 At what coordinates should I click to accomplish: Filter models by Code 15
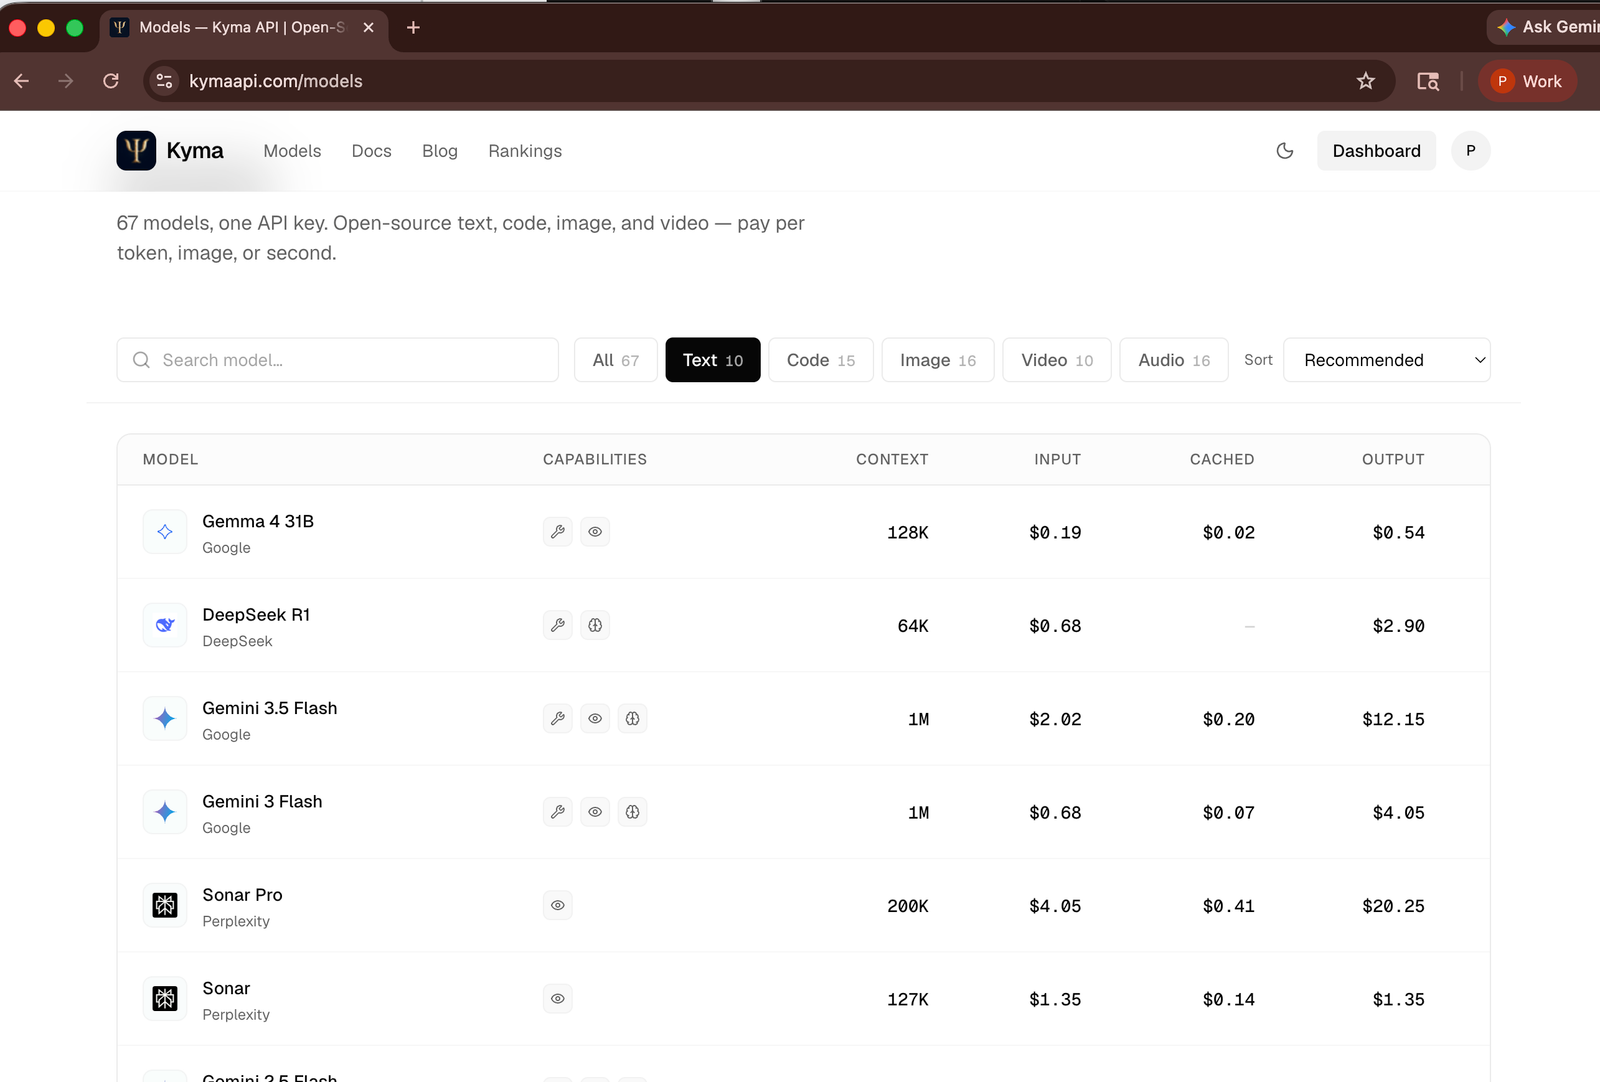coord(821,360)
